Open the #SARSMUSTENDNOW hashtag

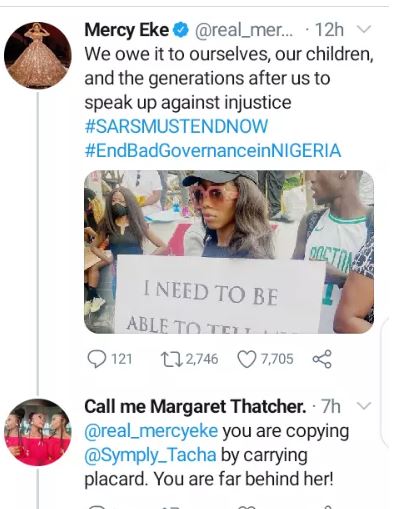(x=176, y=126)
